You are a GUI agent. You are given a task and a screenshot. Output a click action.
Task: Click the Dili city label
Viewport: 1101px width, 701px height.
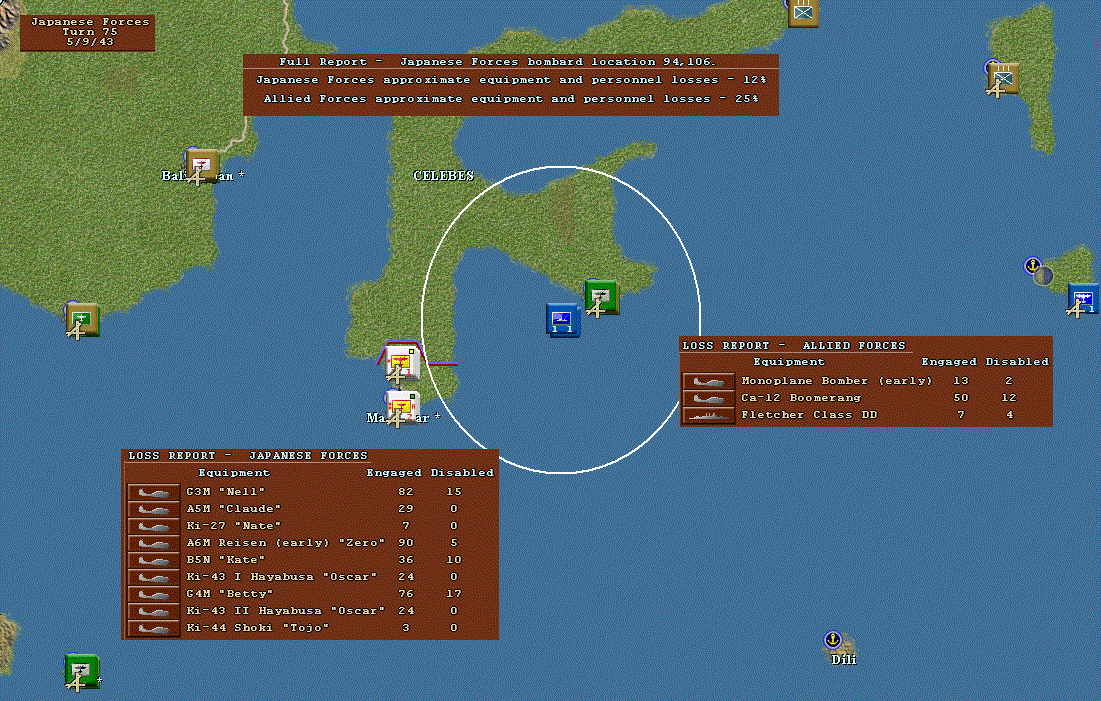[844, 660]
